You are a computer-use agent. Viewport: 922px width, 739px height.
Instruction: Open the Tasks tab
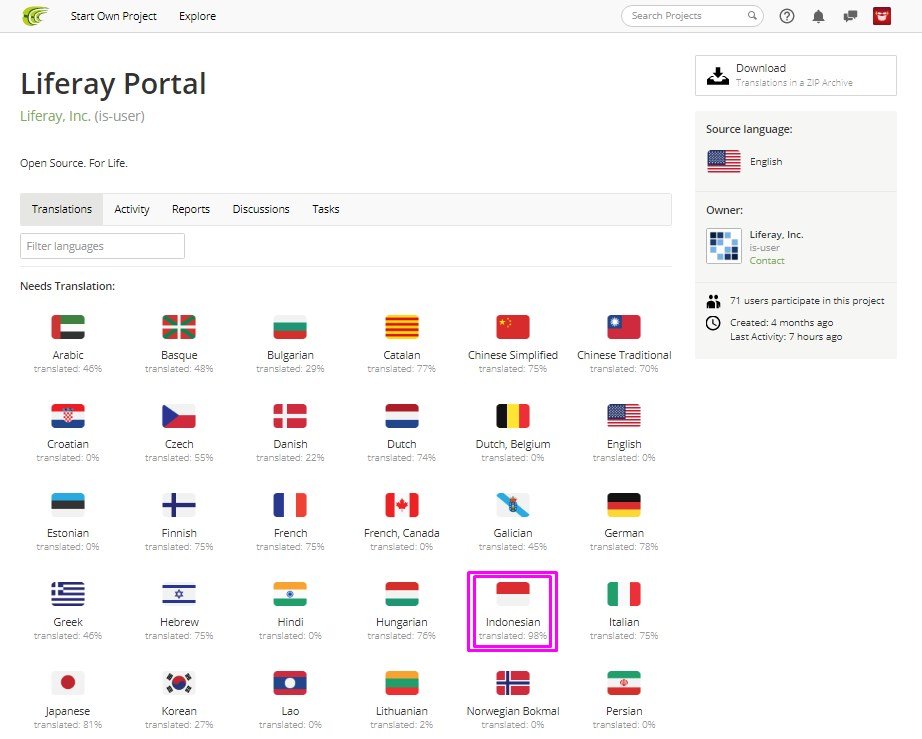click(x=326, y=209)
